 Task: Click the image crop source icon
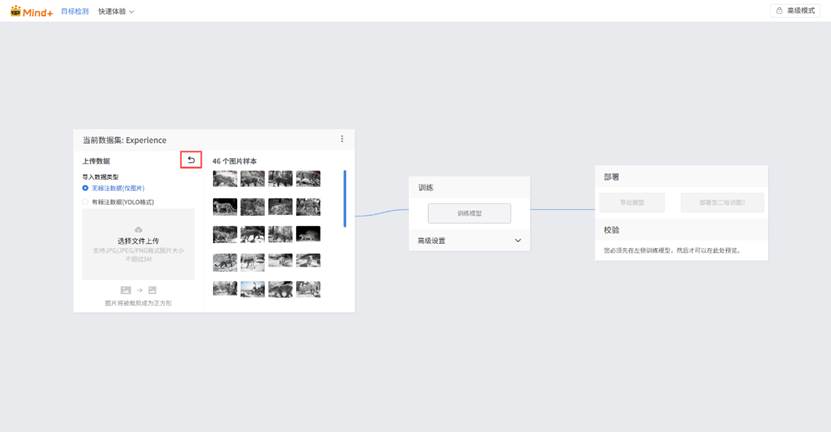click(x=126, y=290)
